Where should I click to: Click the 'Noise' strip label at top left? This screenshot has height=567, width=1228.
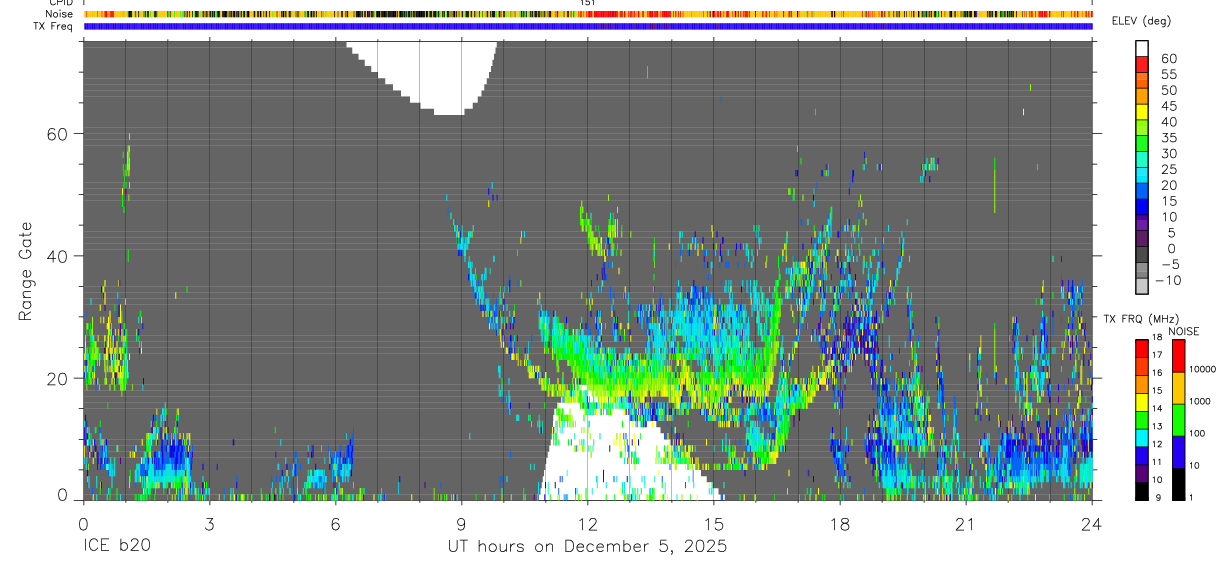pos(60,14)
